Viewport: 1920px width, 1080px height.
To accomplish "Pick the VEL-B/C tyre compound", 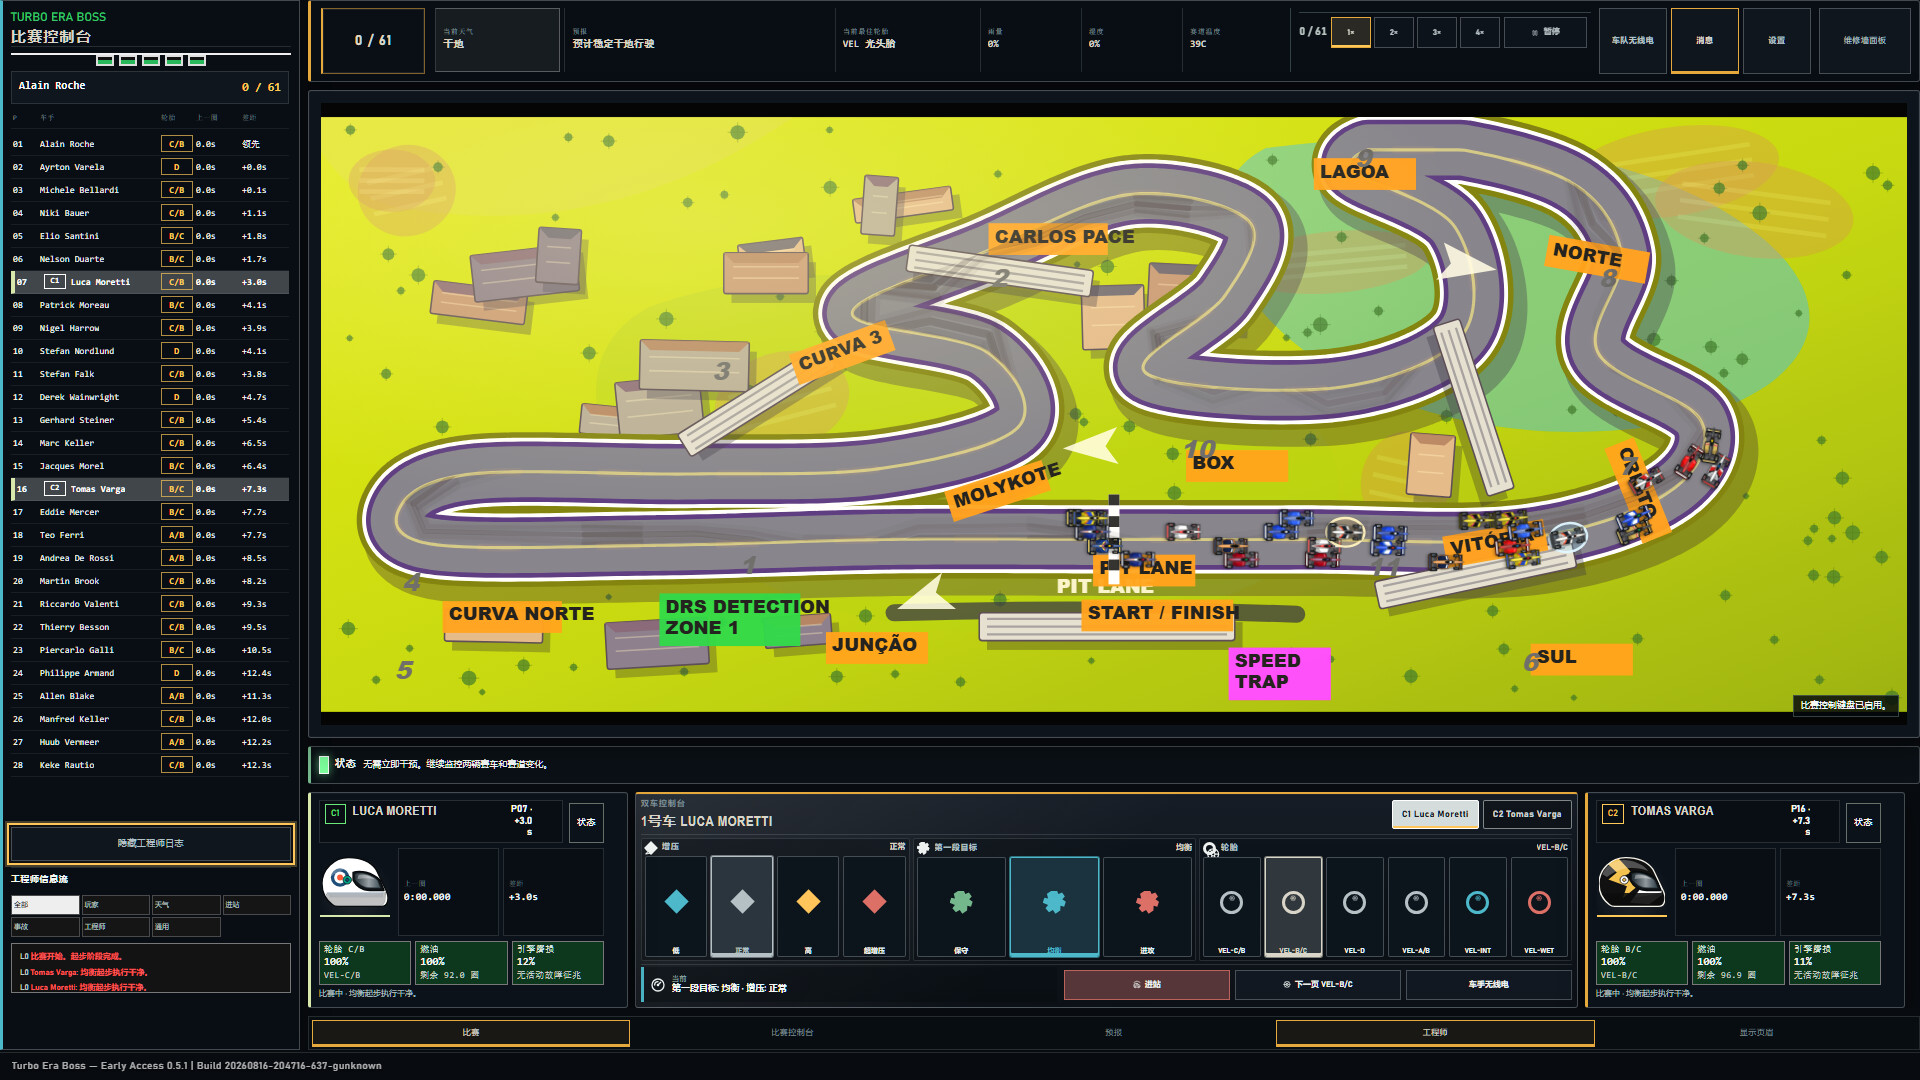I will coord(1293,906).
